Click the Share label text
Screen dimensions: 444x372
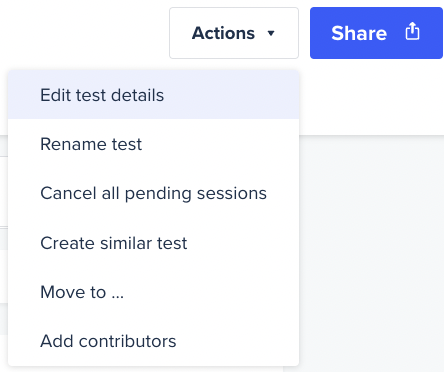click(359, 33)
